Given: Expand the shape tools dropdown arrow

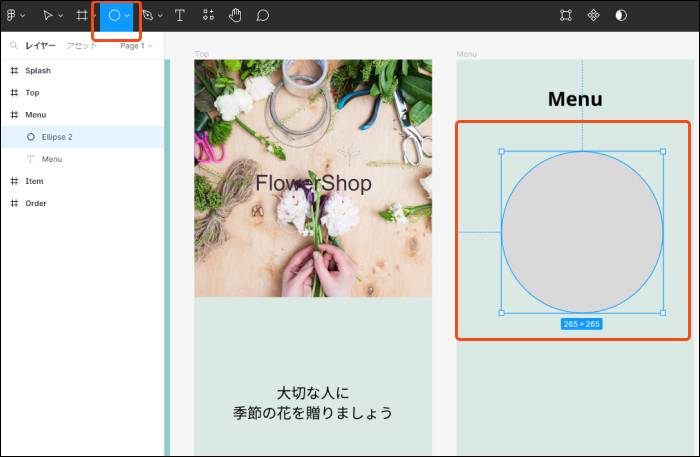Looking at the screenshot, I should click(x=128, y=16).
